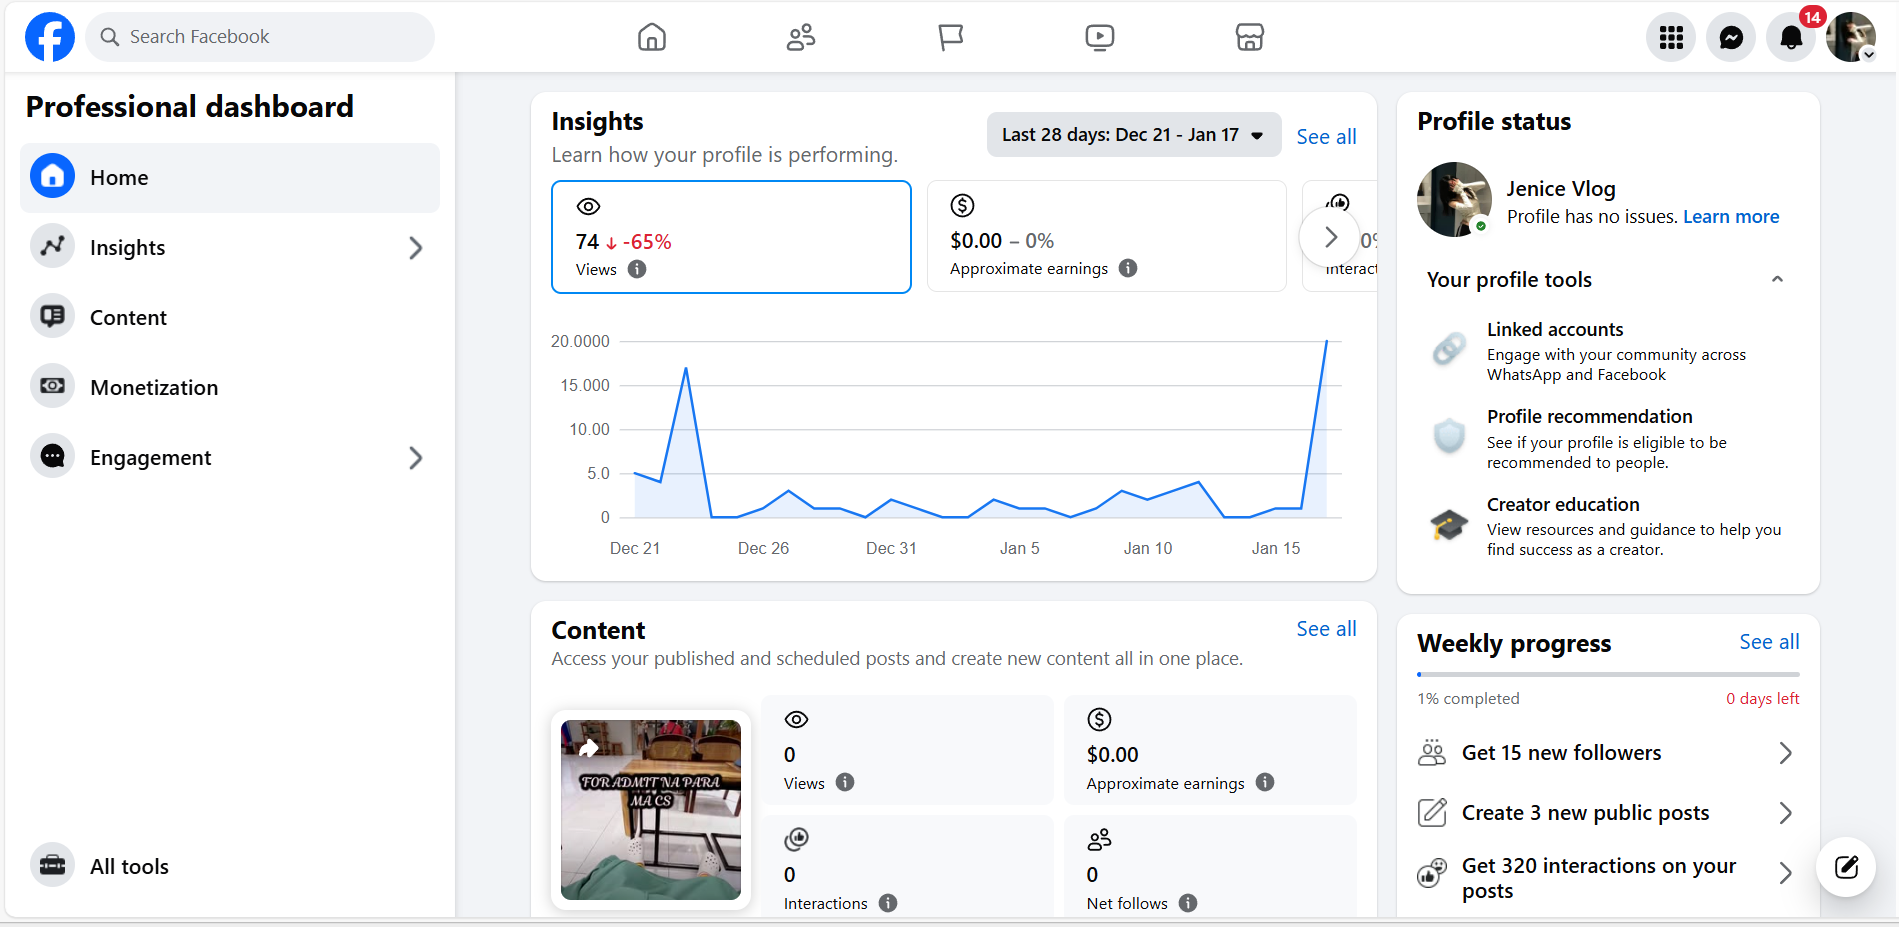This screenshot has width=1899, height=927.
Task: Open the FOR ADMIT NA PARA post thumbnail
Action: click(651, 810)
